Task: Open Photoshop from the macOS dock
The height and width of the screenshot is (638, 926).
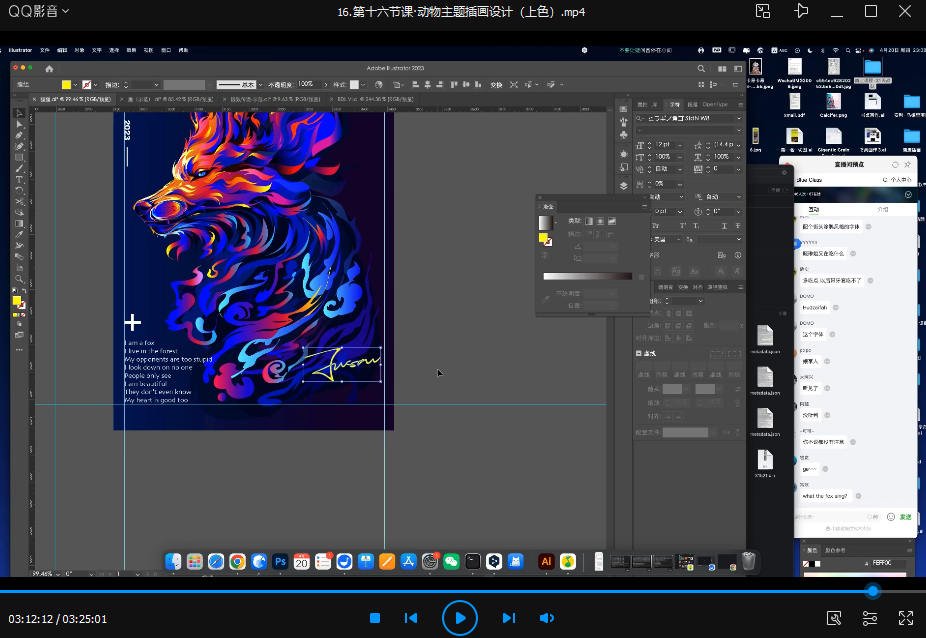Action: point(280,562)
